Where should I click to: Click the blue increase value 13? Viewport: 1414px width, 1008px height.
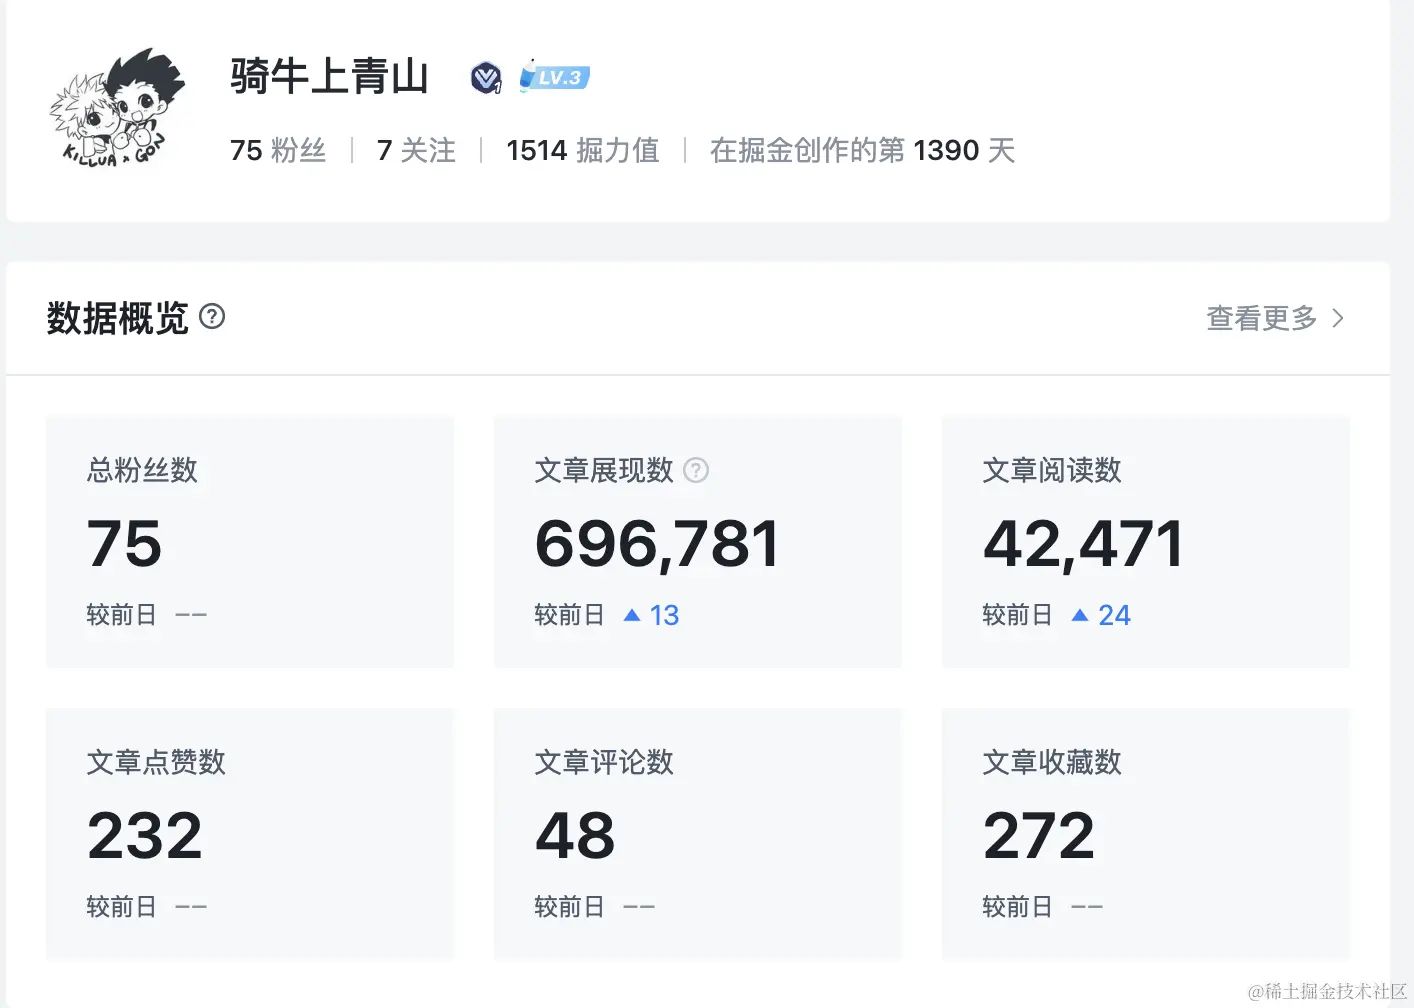664,615
